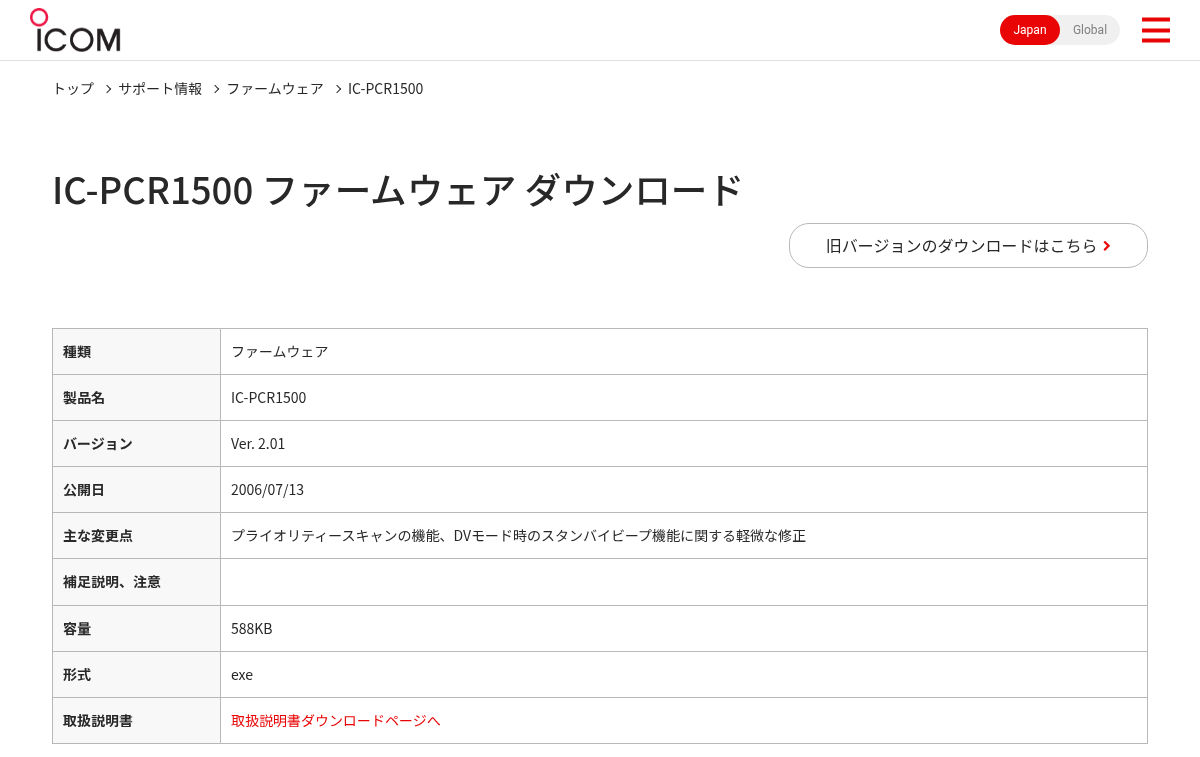Select IC-PCR1500 breadcrumb item

(385, 89)
